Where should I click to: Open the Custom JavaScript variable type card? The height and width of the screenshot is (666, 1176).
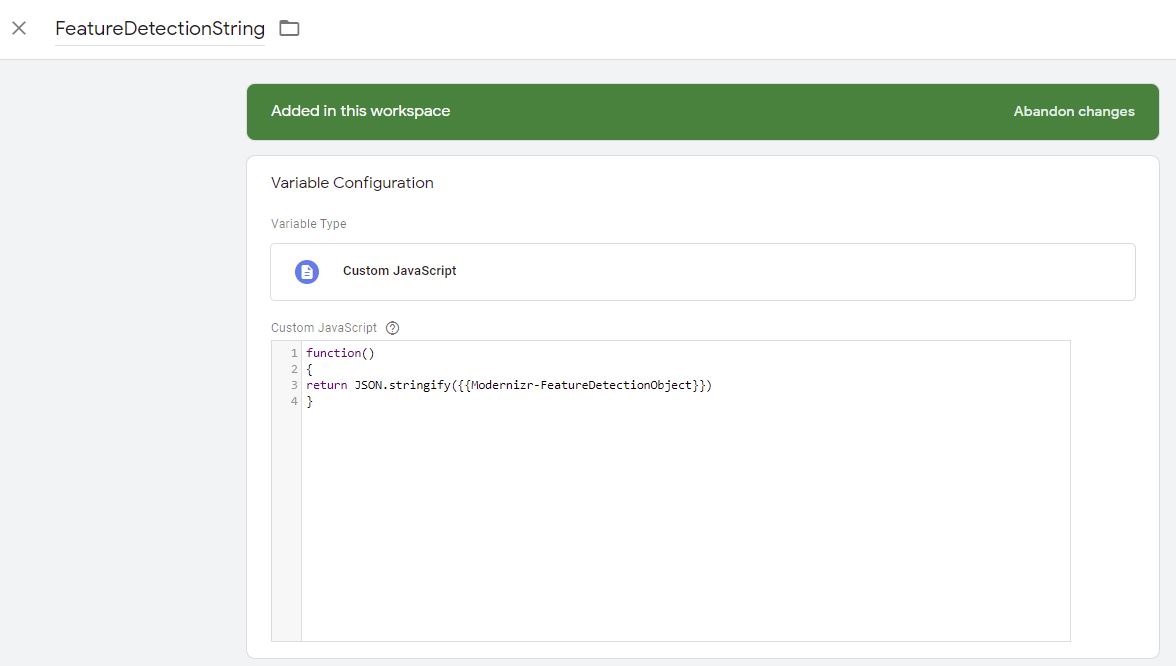[x=703, y=271]
